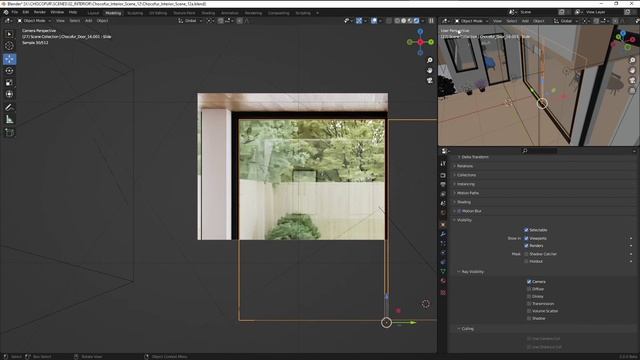Open the Window menu
The width and height of the screenshot is (640, 360).
[x=57, y=12]
